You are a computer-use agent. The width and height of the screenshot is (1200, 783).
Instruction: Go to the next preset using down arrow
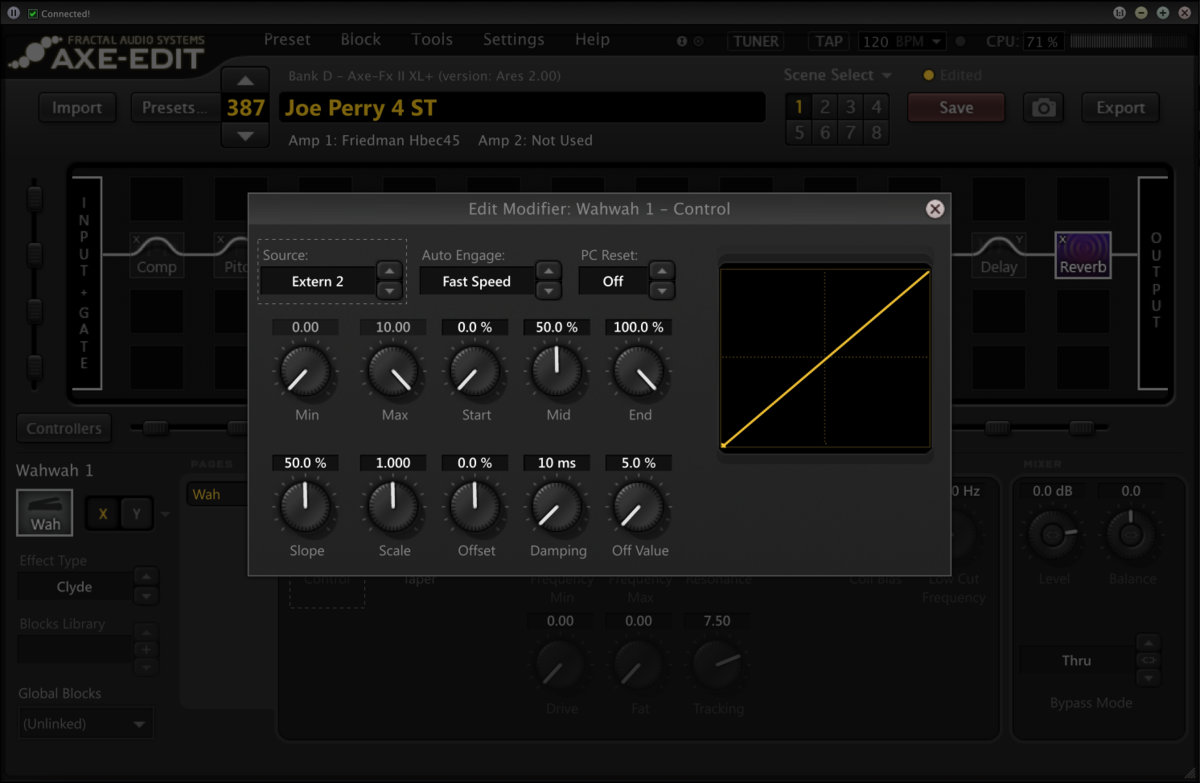245,135
